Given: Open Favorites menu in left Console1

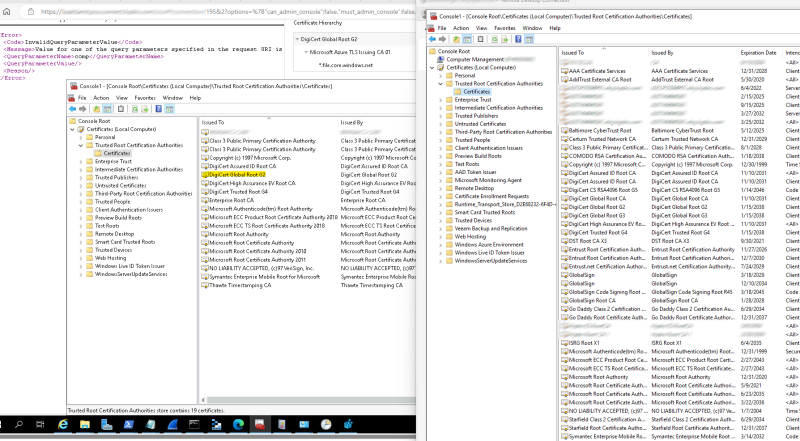Looking at the screenshot, I should 145,98.
